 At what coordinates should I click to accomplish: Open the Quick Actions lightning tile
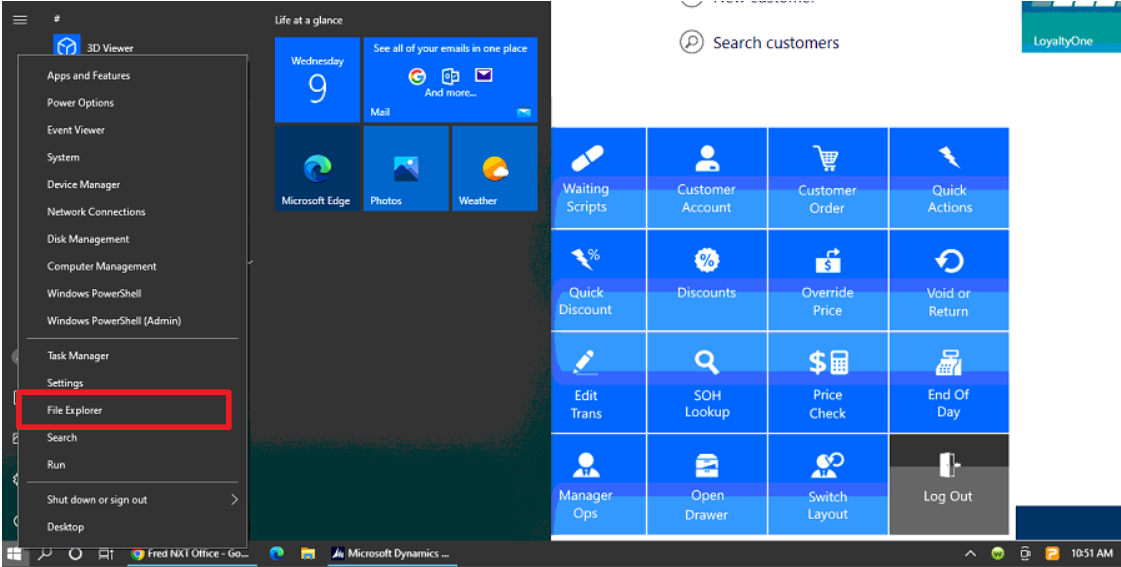coord(948,178)
